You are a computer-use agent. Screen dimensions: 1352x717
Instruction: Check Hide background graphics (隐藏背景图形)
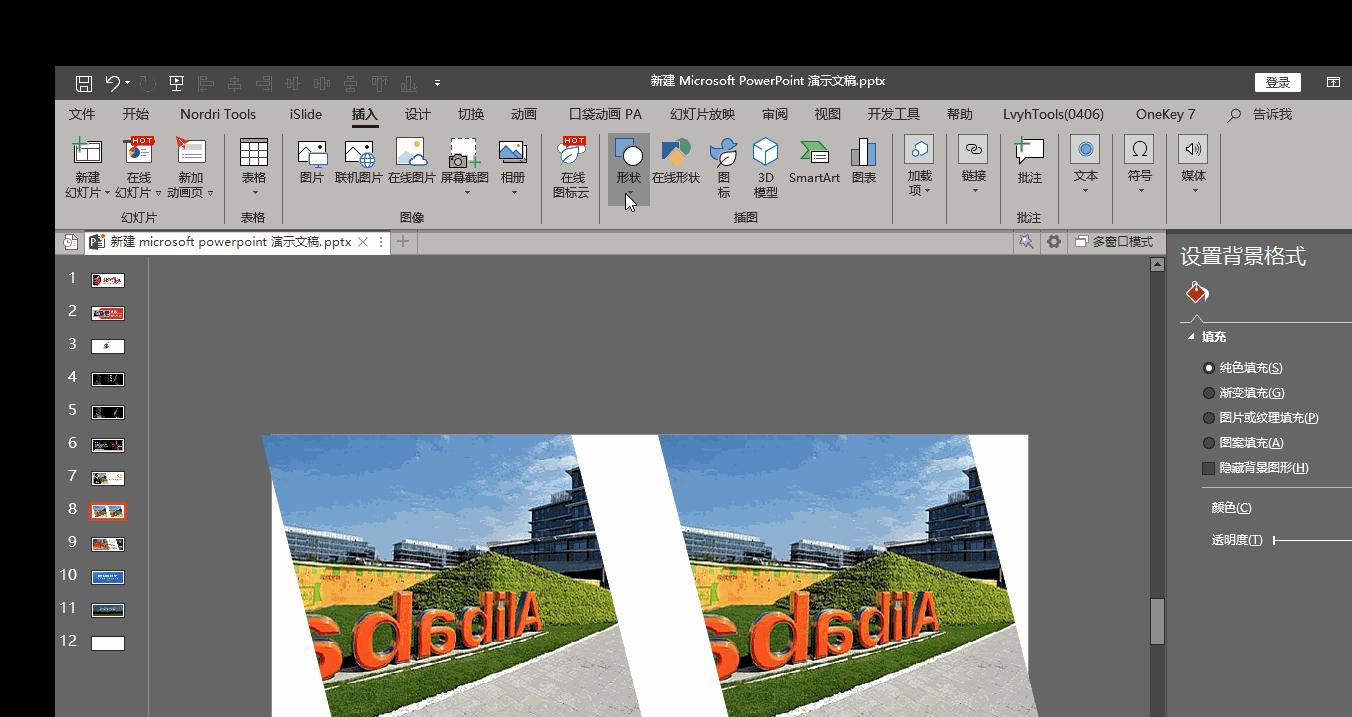(x=1208, y=468)
